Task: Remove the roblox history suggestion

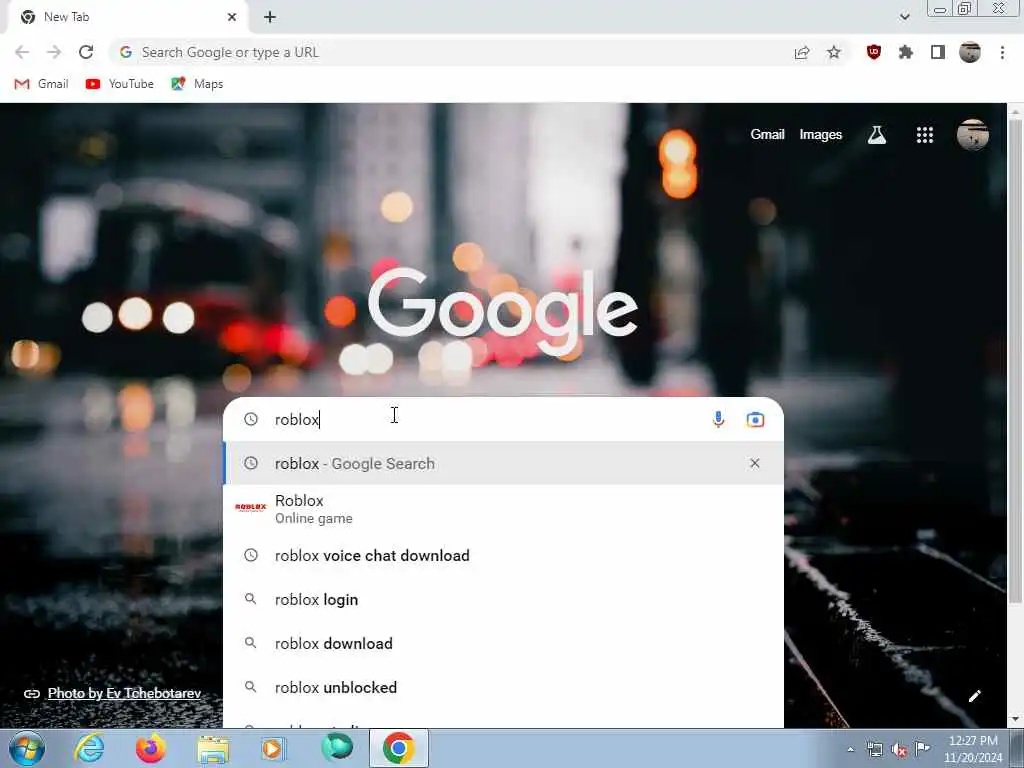Action: pos(754,463)
